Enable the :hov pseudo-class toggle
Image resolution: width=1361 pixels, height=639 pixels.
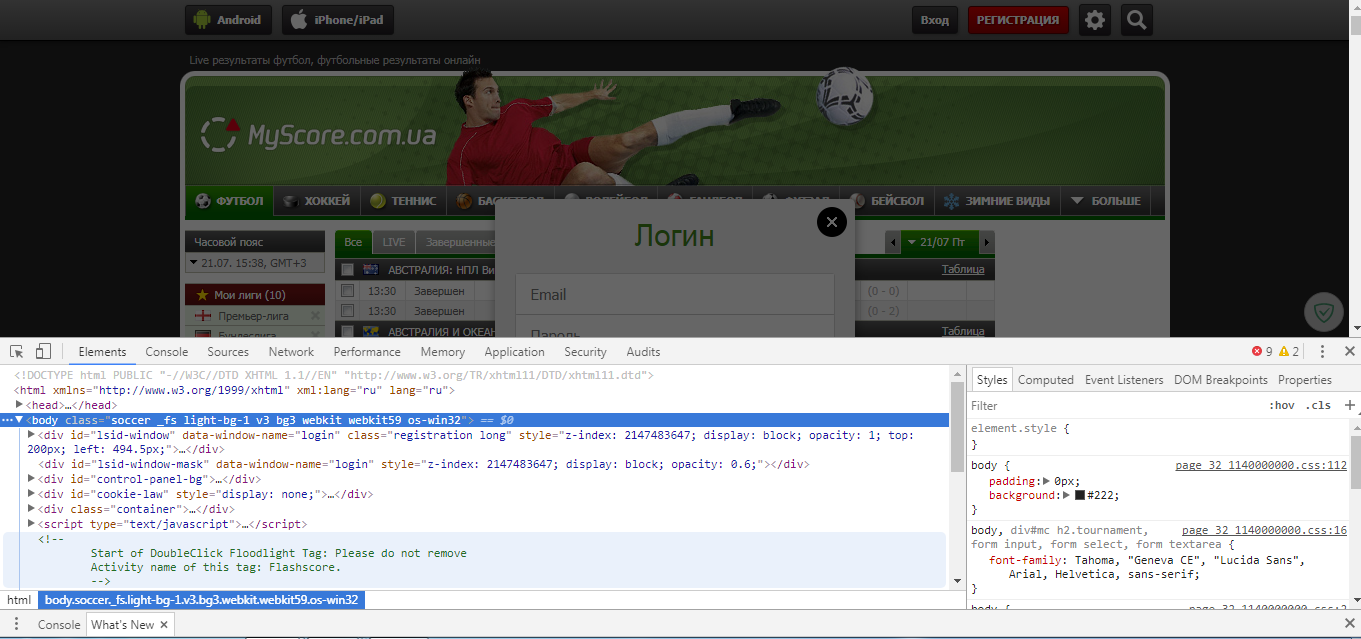1283,405
